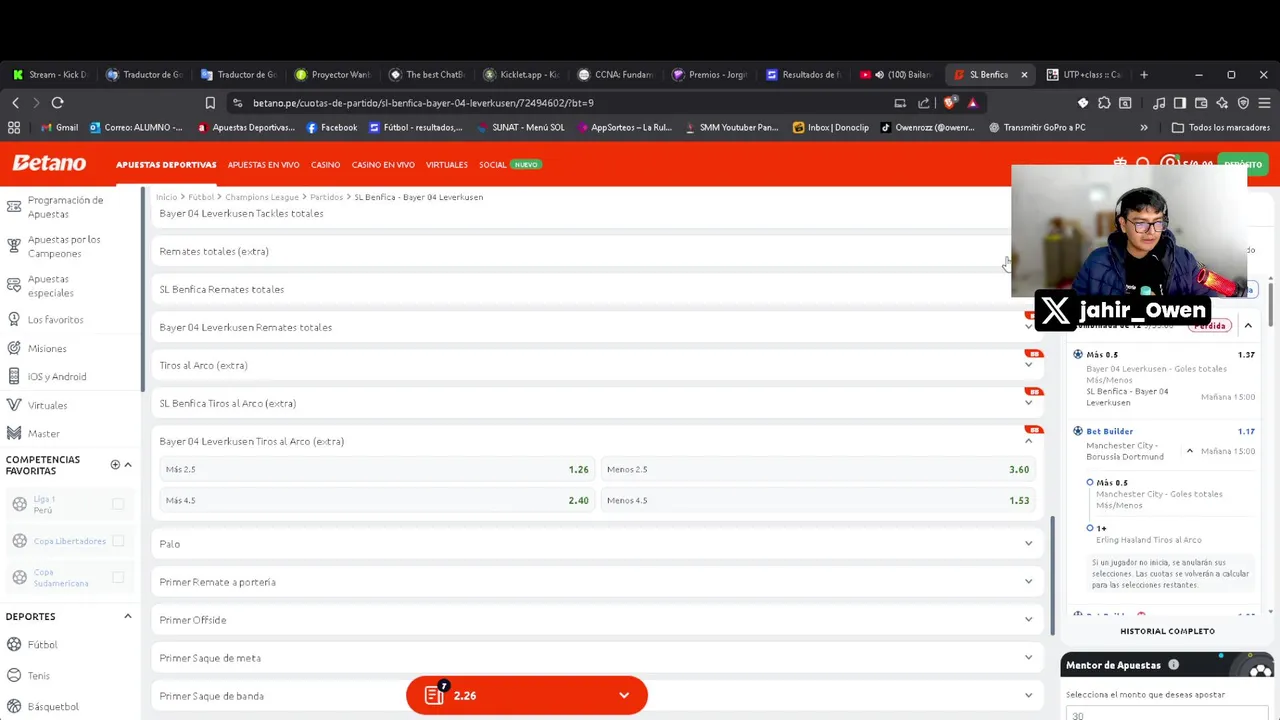Select Tenis under Deportes
This screenshot has width=1280, height=720.
tap(38, 675)
